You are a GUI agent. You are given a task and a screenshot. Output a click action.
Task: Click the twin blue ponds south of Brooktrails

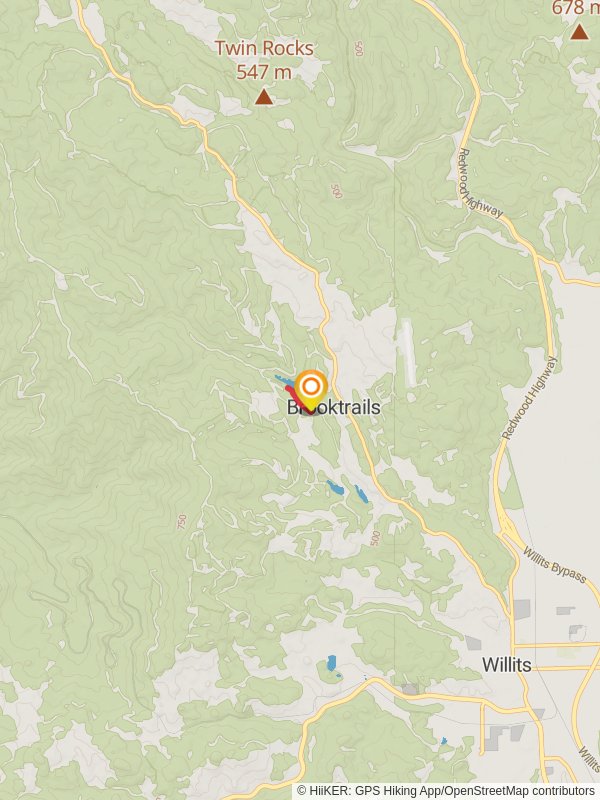tap(347, 491)
